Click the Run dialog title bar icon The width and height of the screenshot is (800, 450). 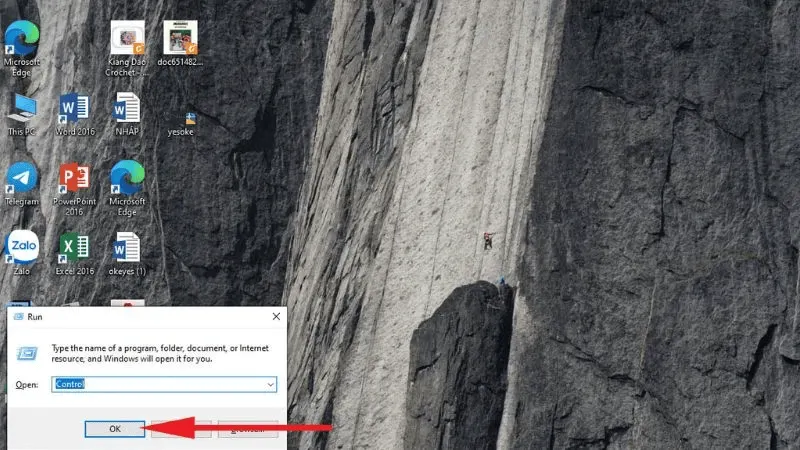16,316
